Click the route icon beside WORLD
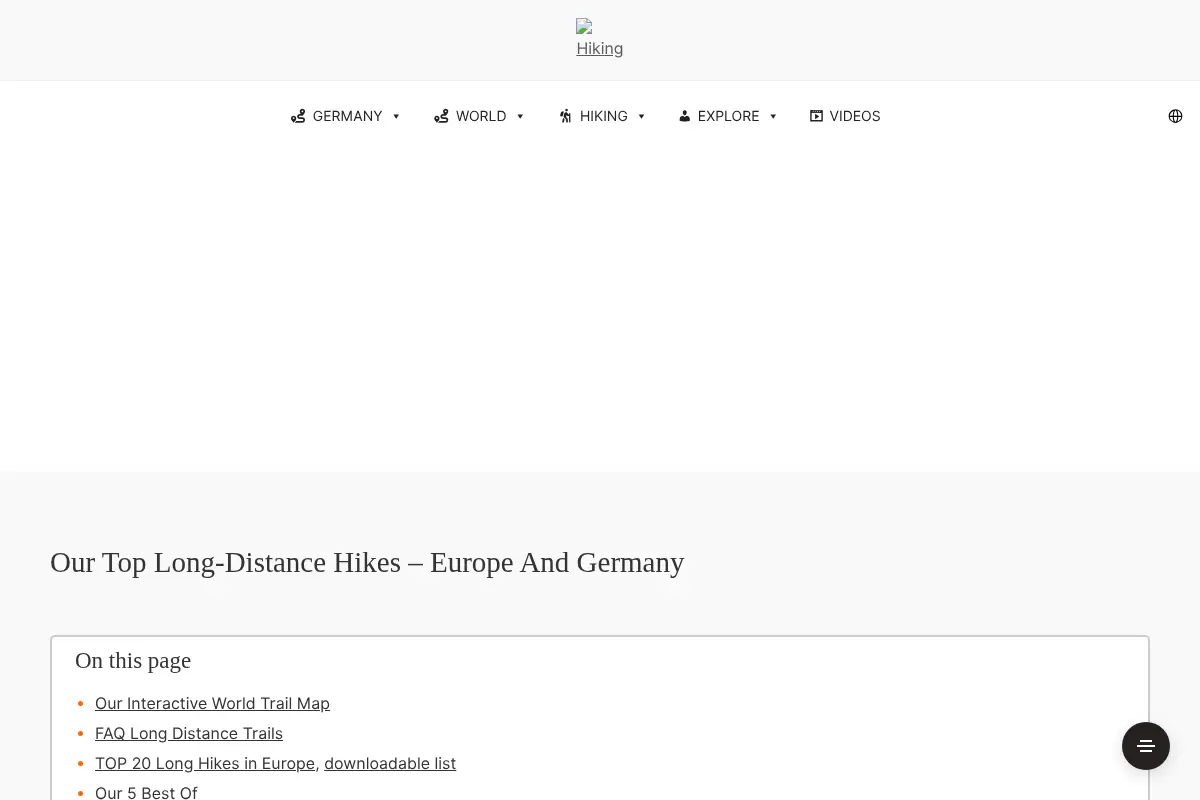This screenshot has width=1200, height=800. pos(441,116)
